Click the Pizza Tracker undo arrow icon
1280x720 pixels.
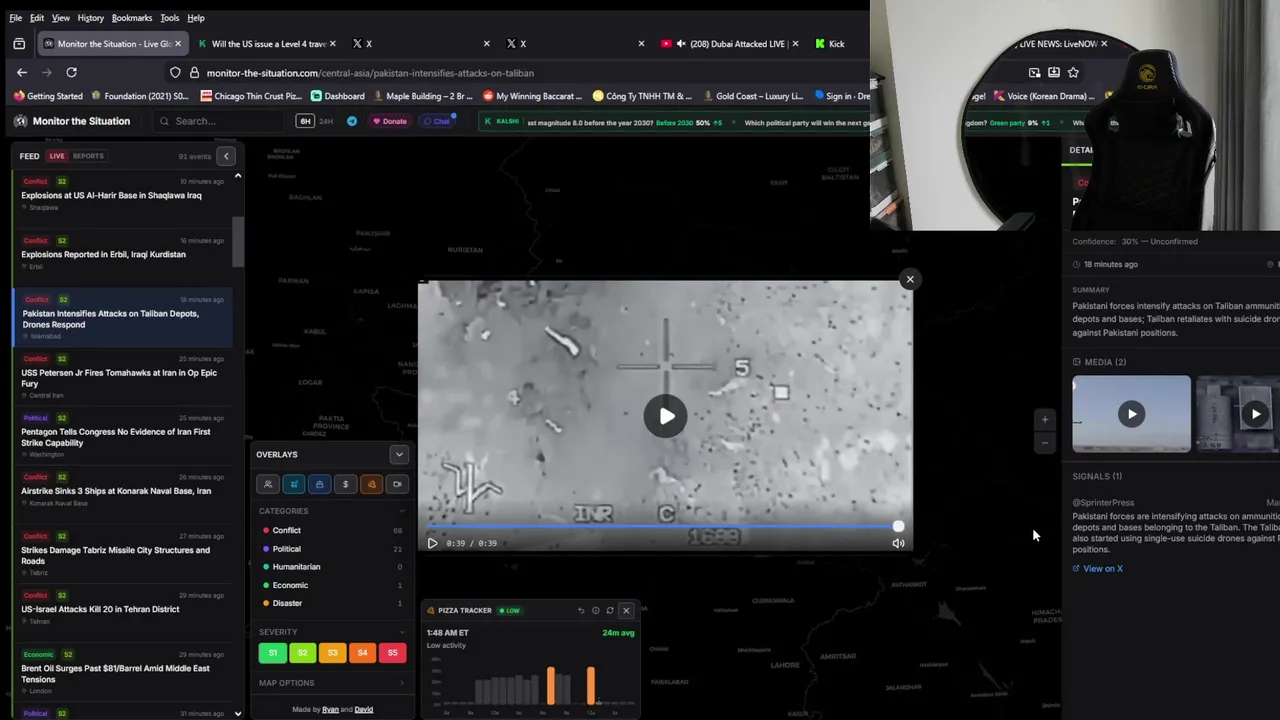point(581,610)
